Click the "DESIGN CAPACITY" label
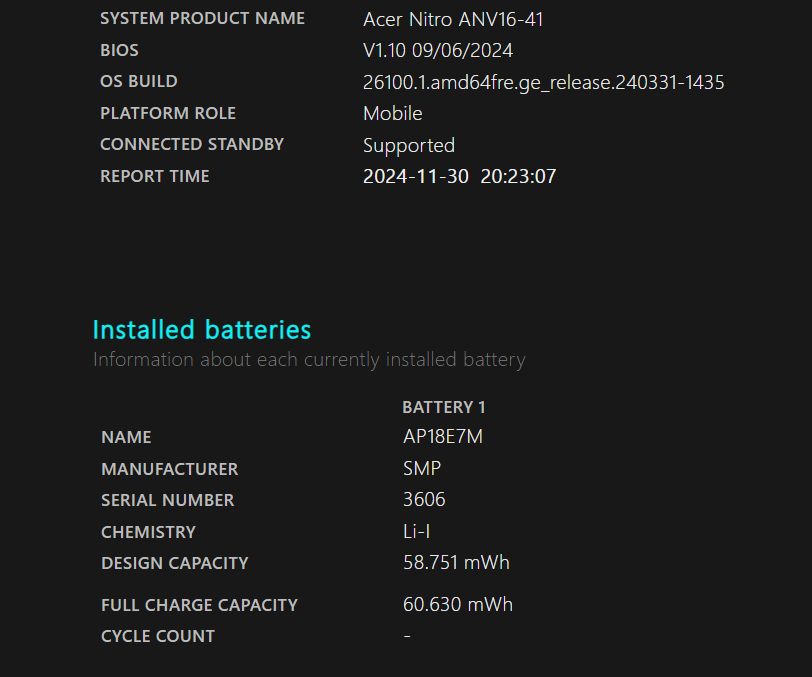Viewport: 812px width, 677px height. point(174,563)
